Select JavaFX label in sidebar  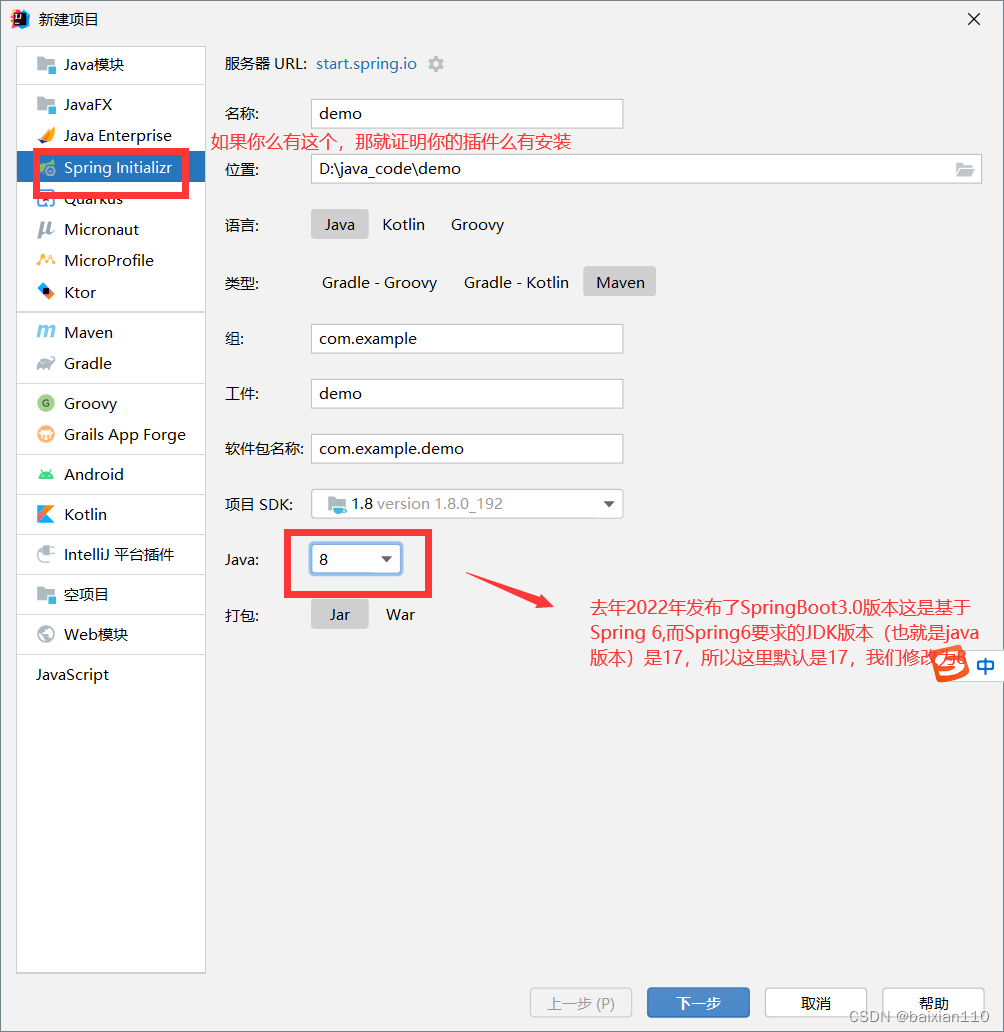(x=88, y=105)
